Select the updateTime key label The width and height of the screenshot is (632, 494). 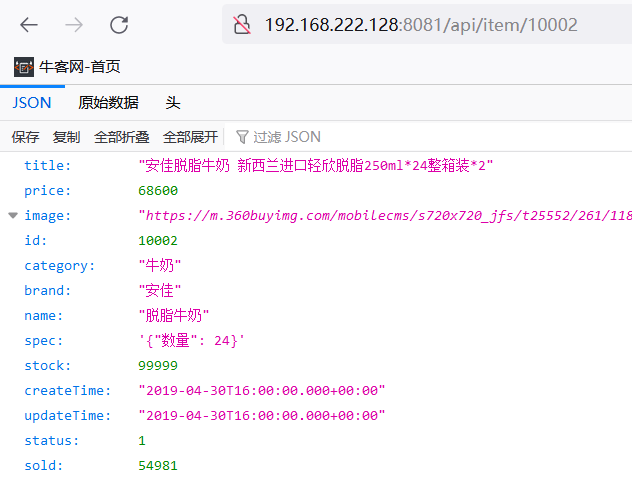68,415
